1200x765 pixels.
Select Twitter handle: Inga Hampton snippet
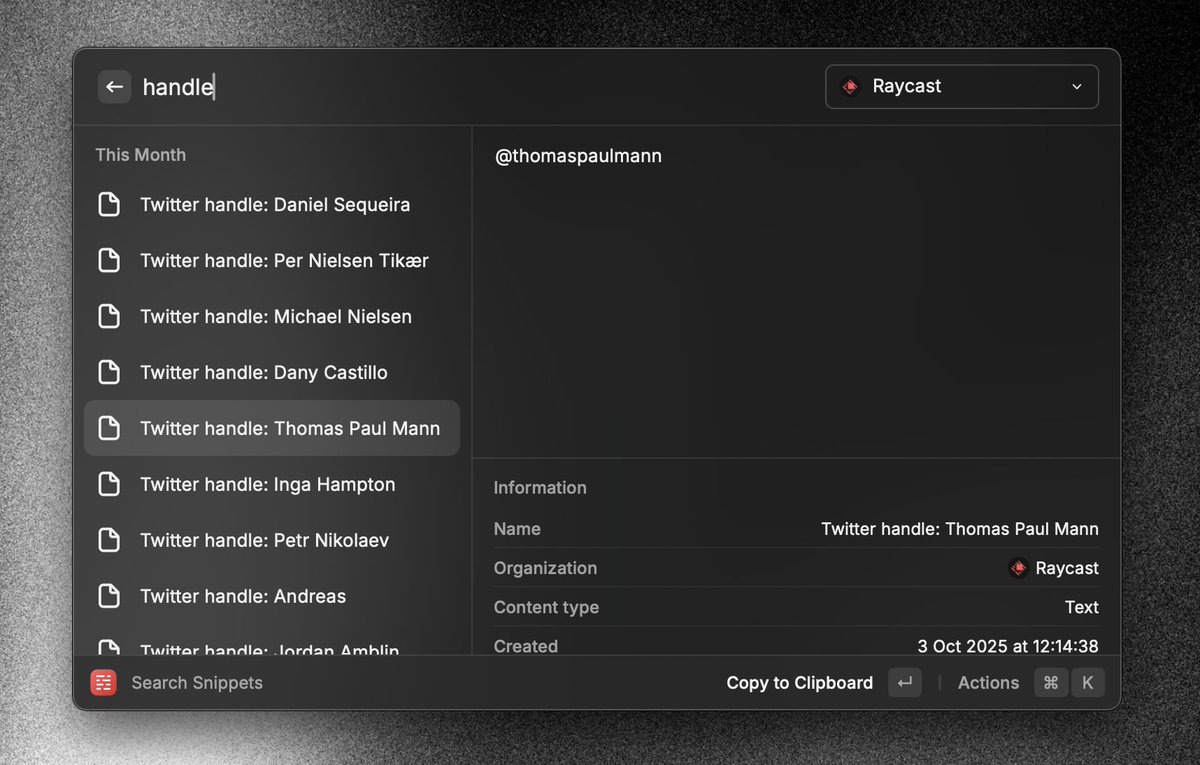272,485
